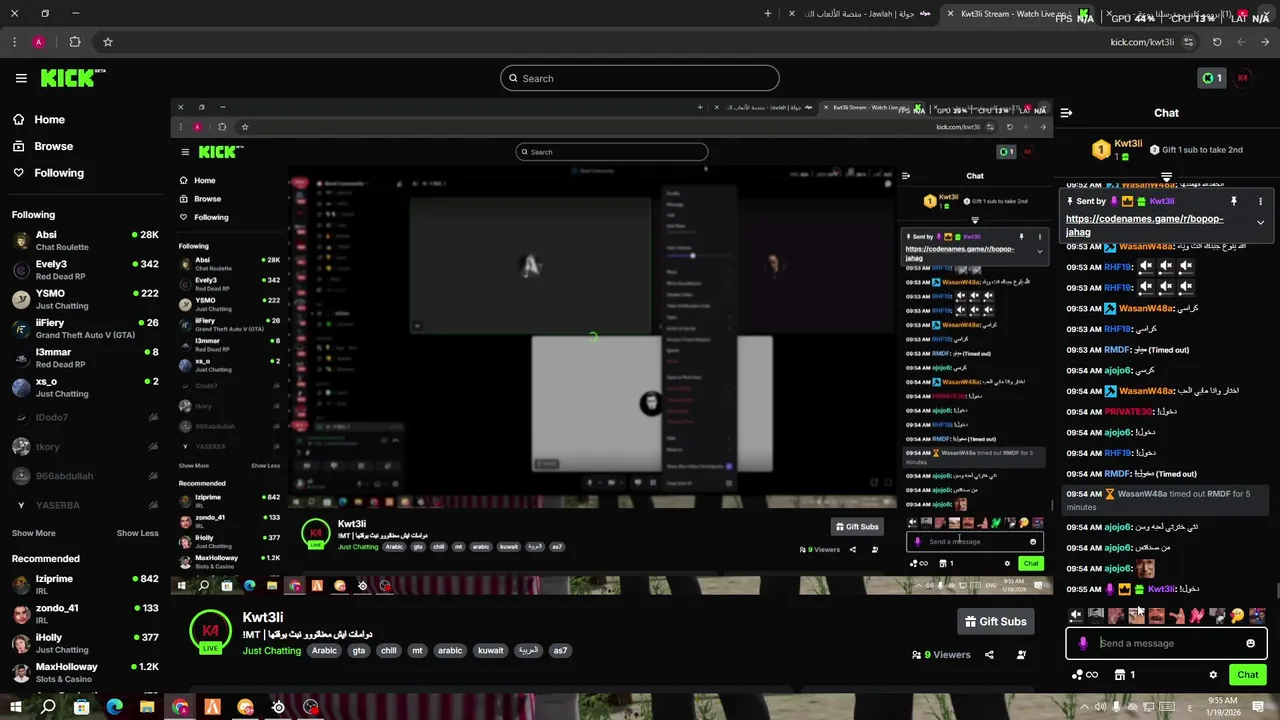Click the Kwt3li channel avatar with LIVE badge
The width and height of the screenshot is (1280, 720).
[210, 631]
